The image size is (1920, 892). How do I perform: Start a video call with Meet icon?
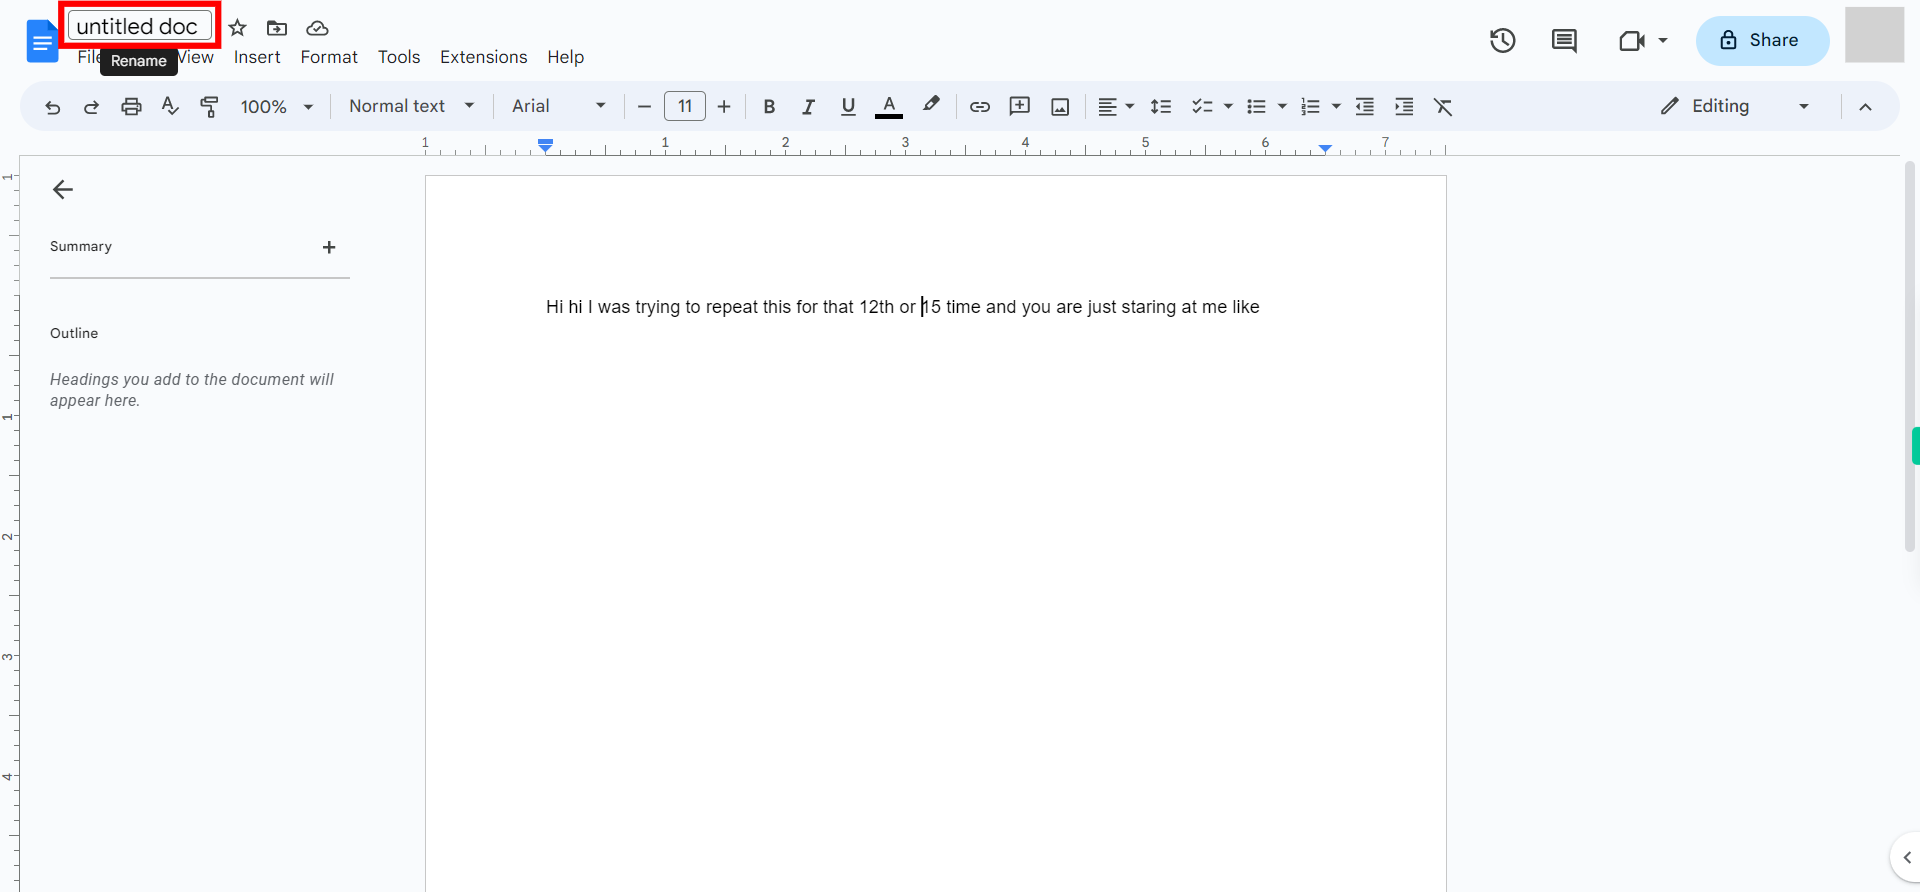point(1632,41)
